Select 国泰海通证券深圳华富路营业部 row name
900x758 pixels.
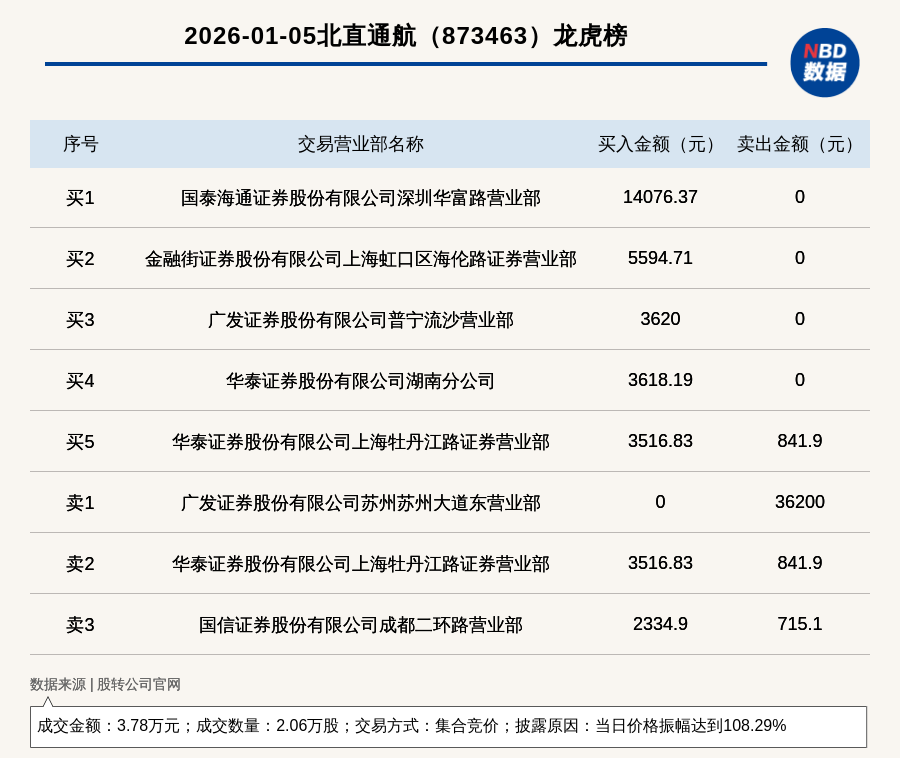click(360, 198)
